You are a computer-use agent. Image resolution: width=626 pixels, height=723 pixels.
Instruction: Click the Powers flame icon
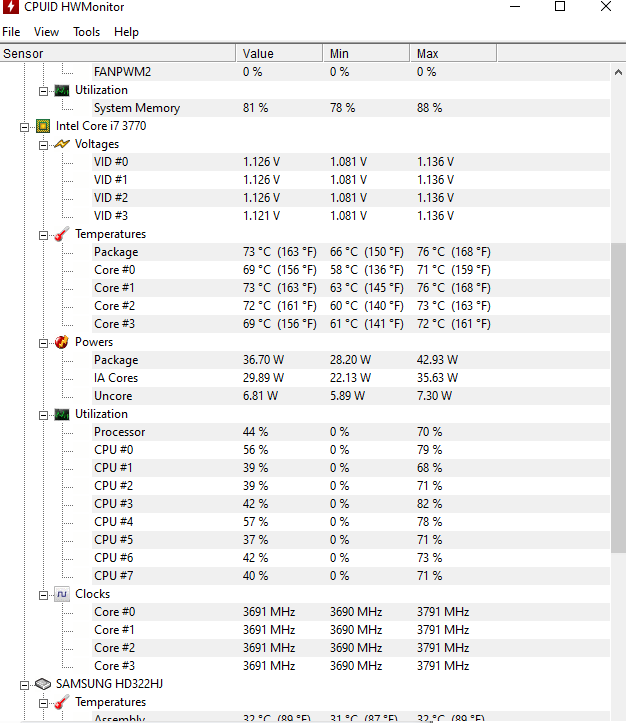[x=62, y=342]
